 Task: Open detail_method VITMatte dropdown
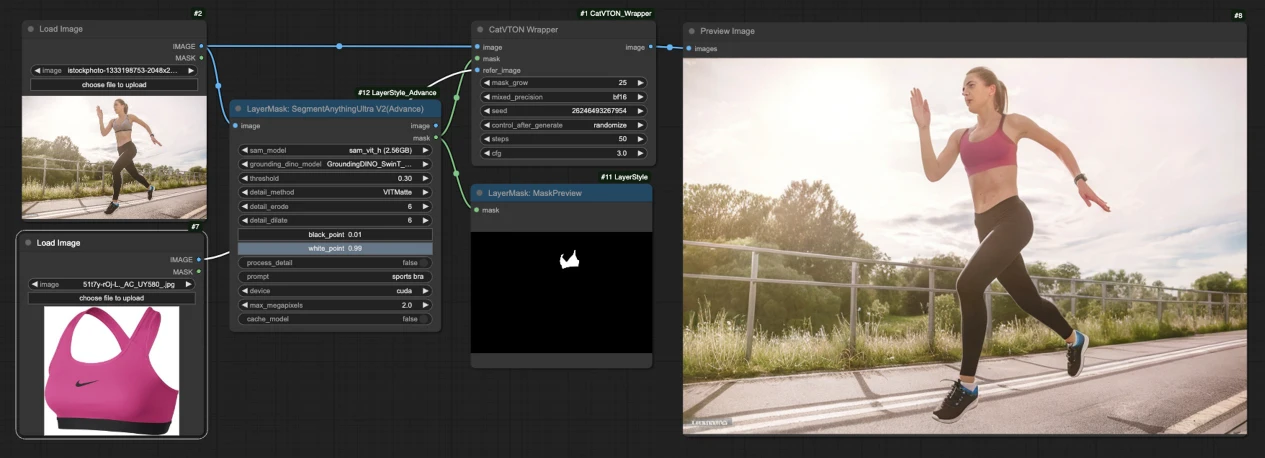pos(335,192)
